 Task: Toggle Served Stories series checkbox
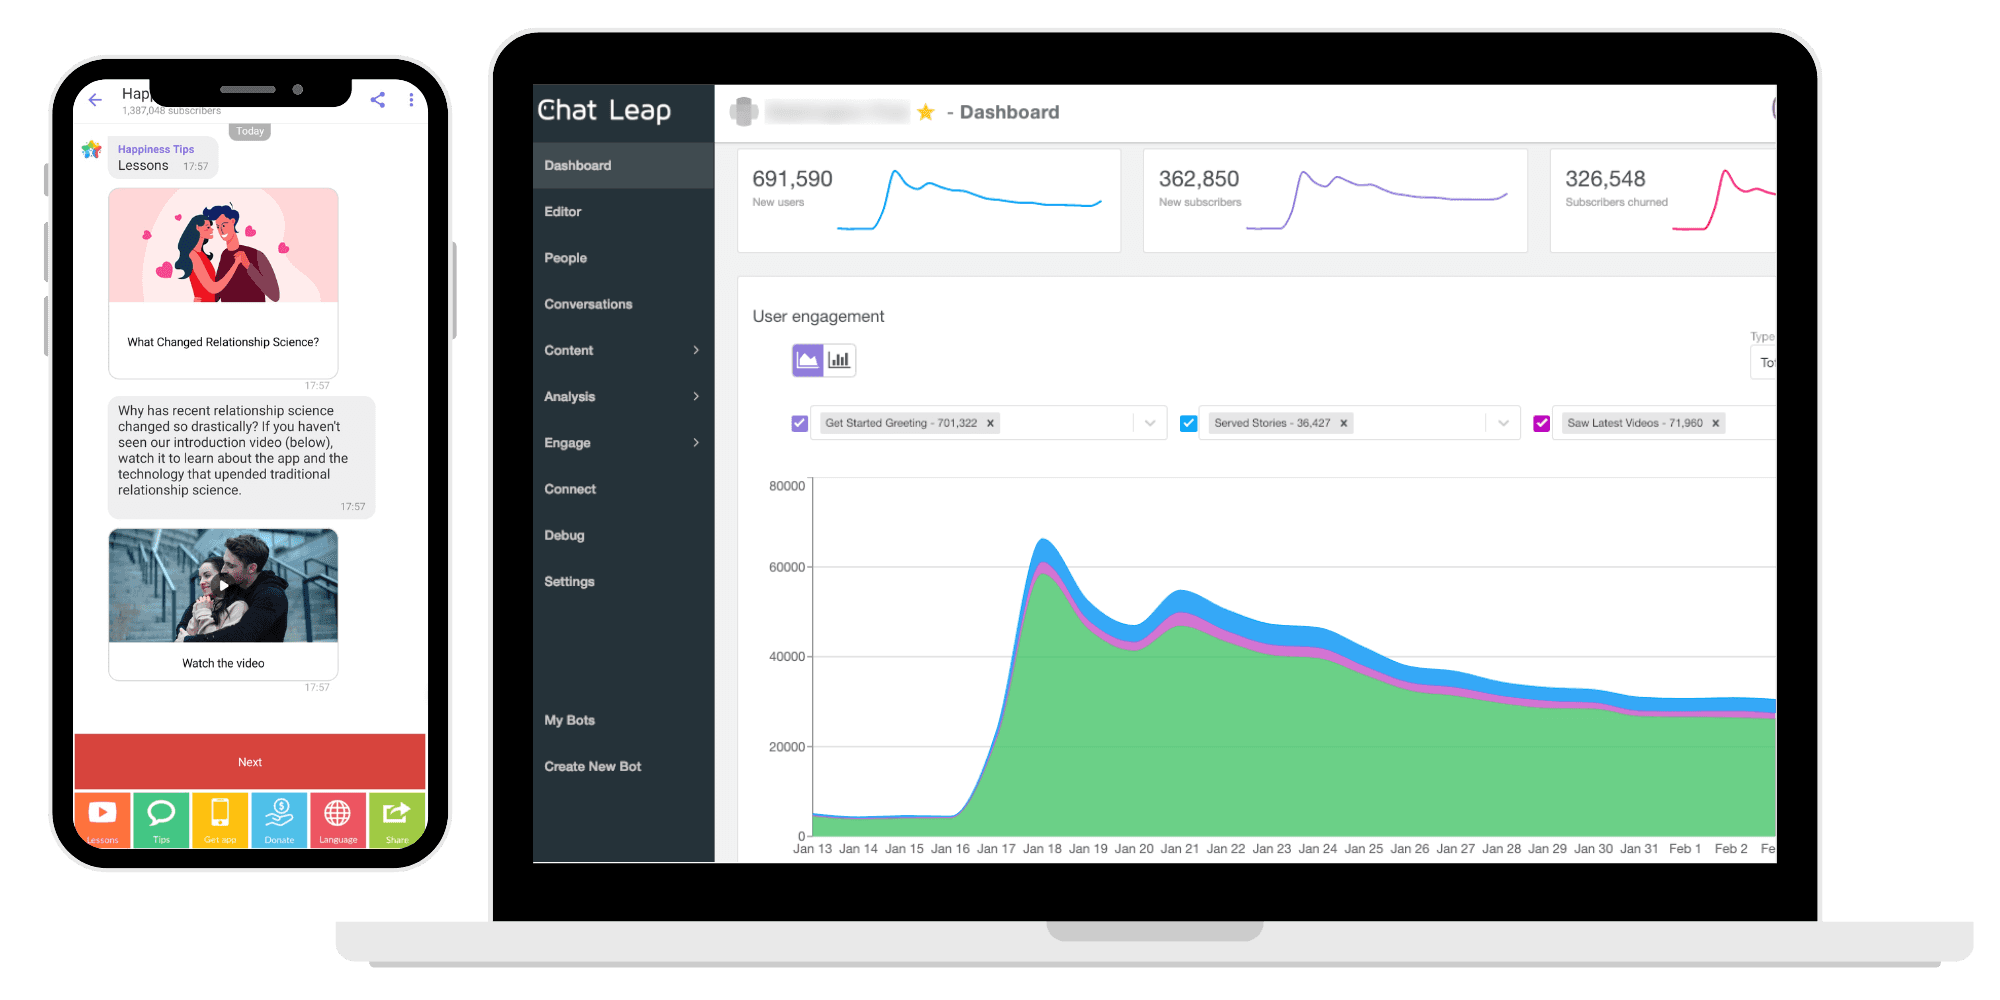pyautogui.click(x=1188, y=423)
